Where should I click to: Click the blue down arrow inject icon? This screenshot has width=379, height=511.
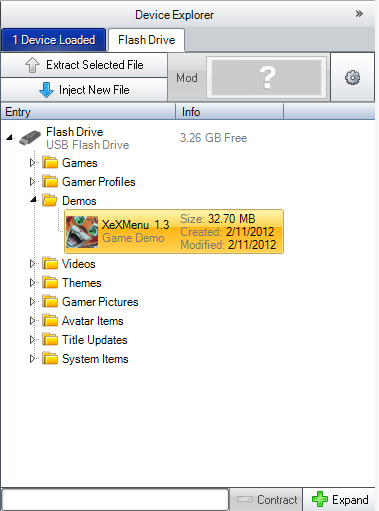(46, 90)
